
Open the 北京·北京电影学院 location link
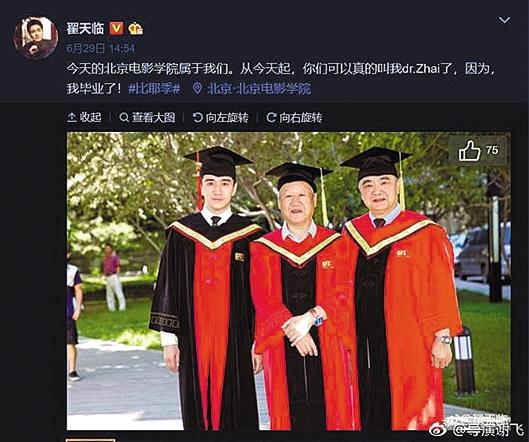click(259, 89)
